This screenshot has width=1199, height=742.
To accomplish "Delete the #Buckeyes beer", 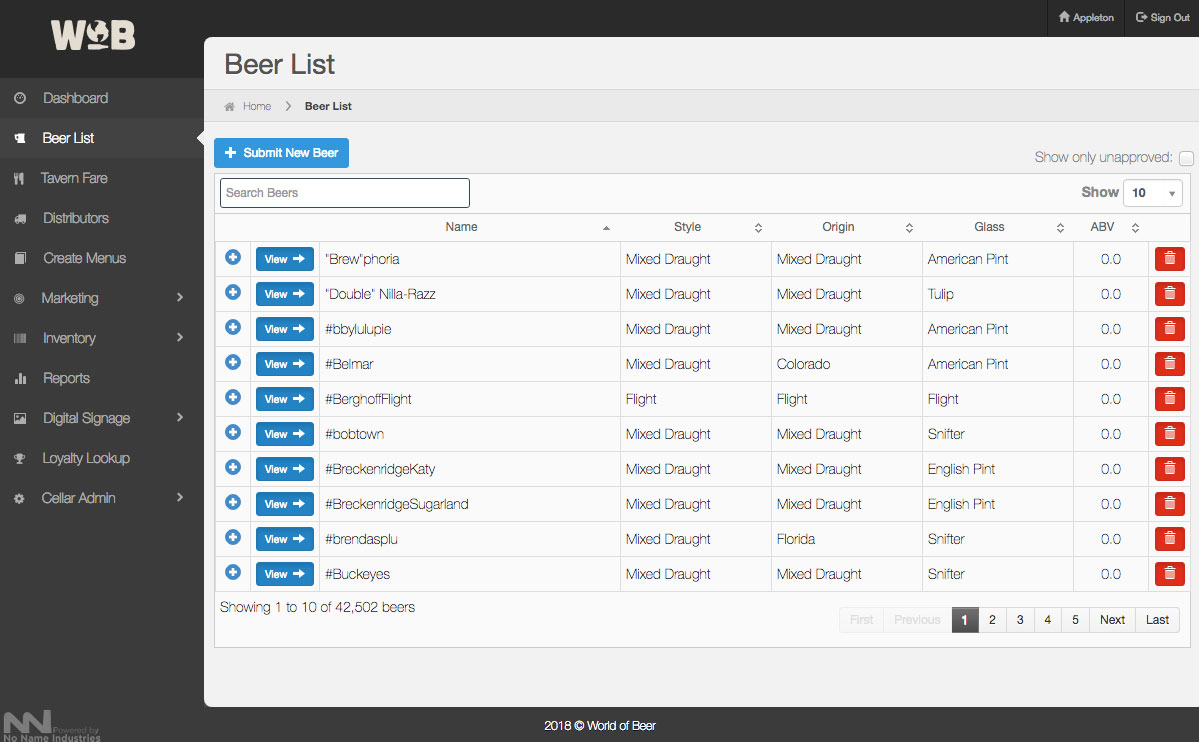I will pyautogui.click(x=1169, y=574).
